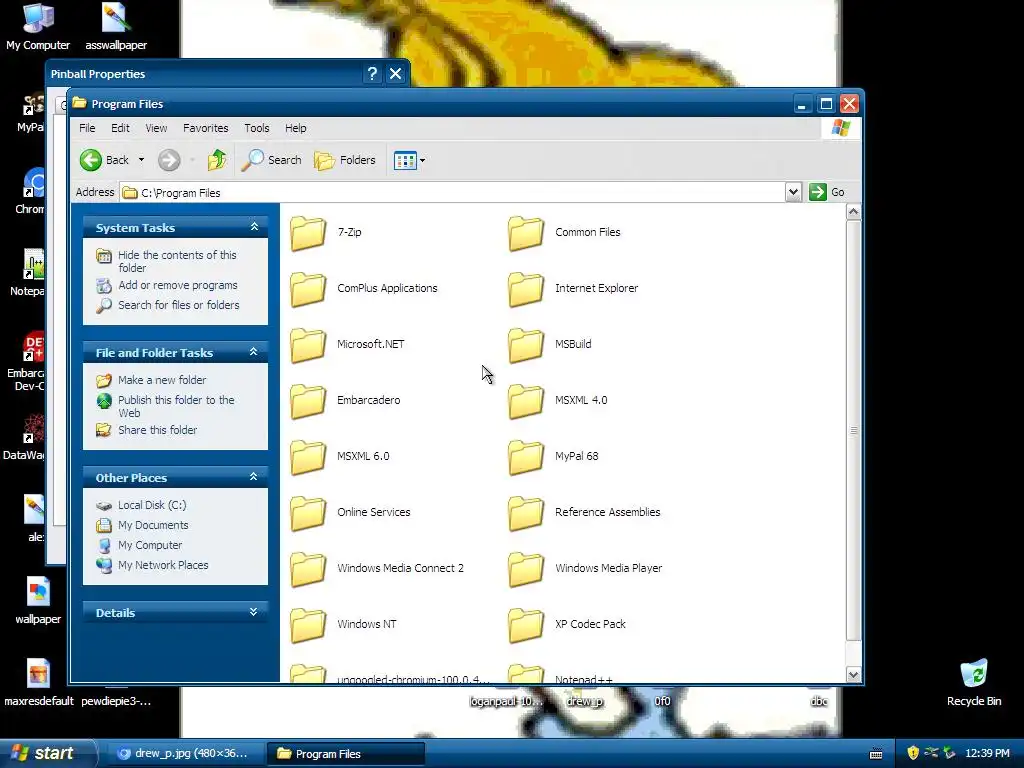
Task: Select the MSXML 4.0 folder icon
Action: [526, 400]
